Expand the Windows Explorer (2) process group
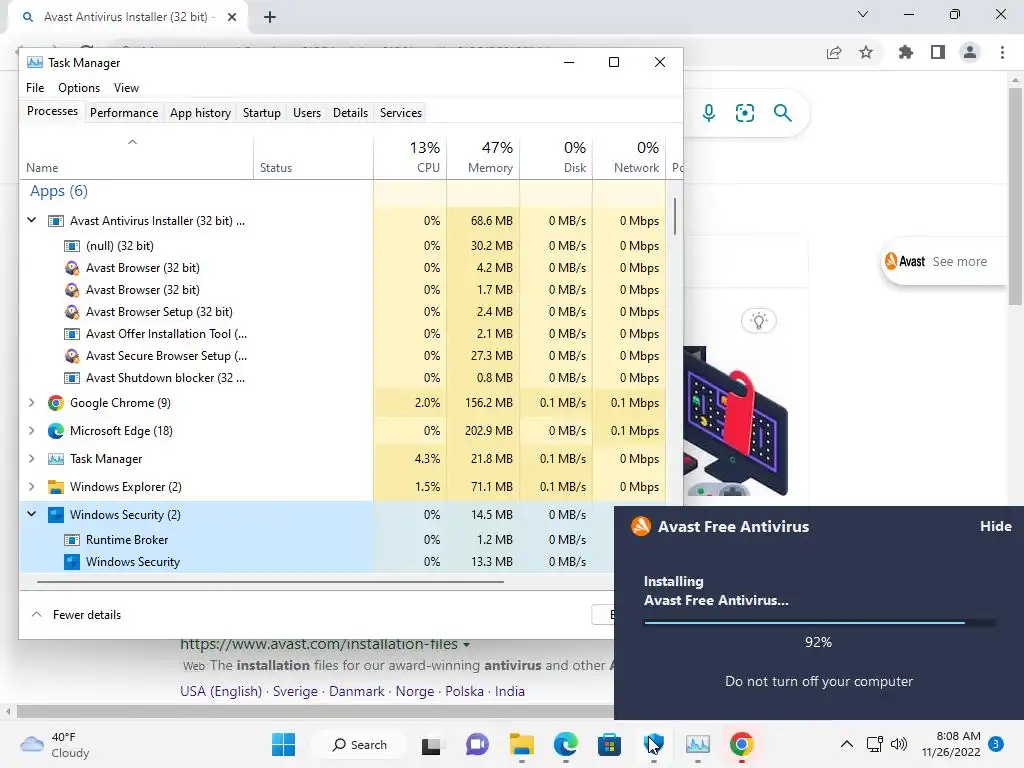 (x=31, y=487)
